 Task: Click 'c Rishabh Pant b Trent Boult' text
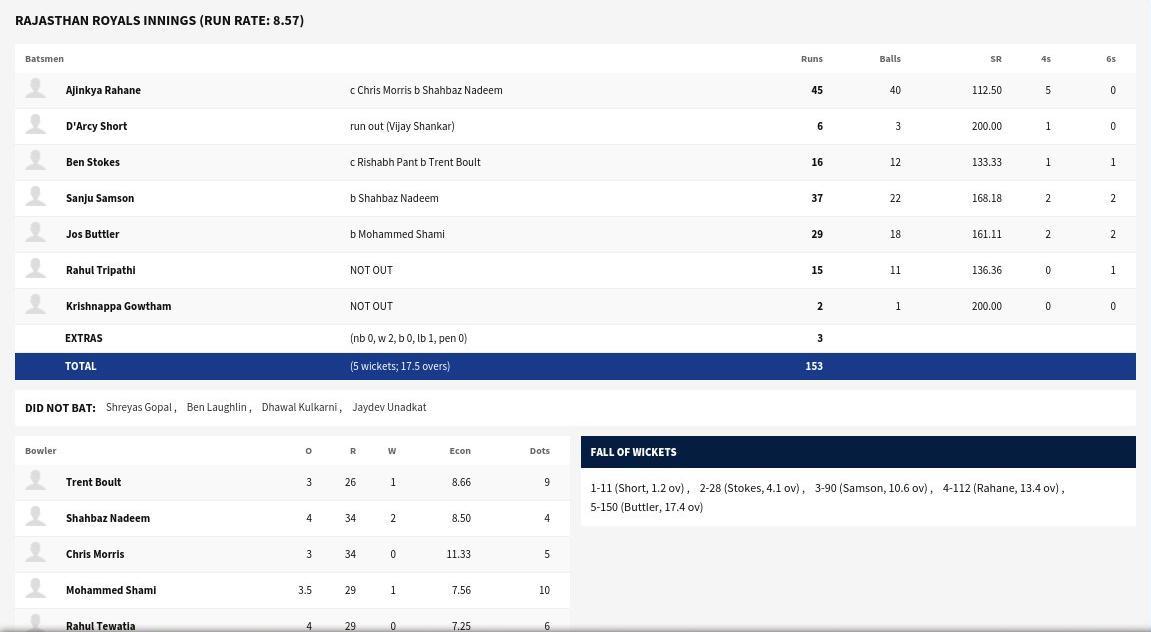pos(415,162)
